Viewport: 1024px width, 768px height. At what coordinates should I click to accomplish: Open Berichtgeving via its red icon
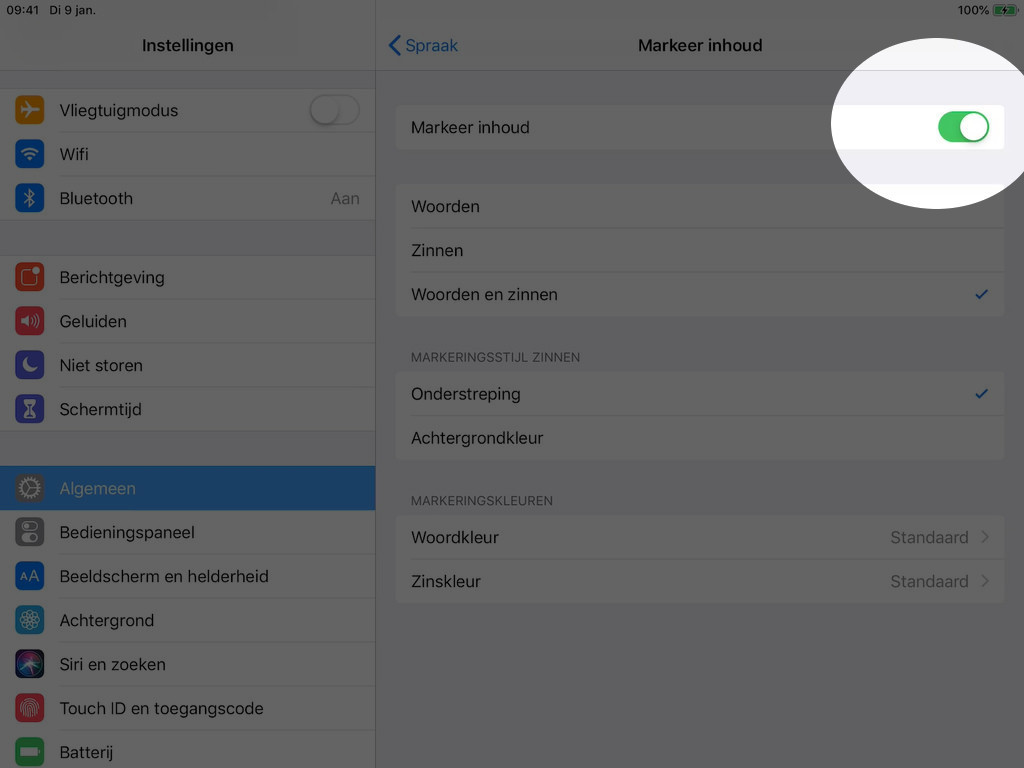[29, 277]
